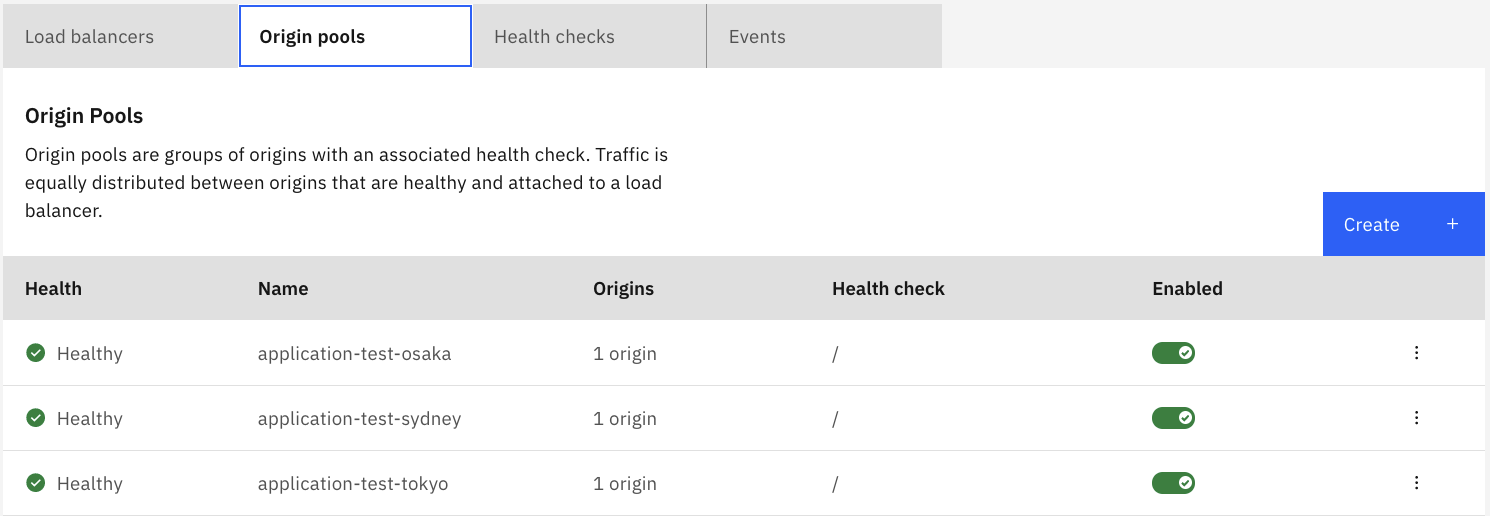Select the Origin pools tab
The image size is (1490, 516).
[x=312, y=37]
